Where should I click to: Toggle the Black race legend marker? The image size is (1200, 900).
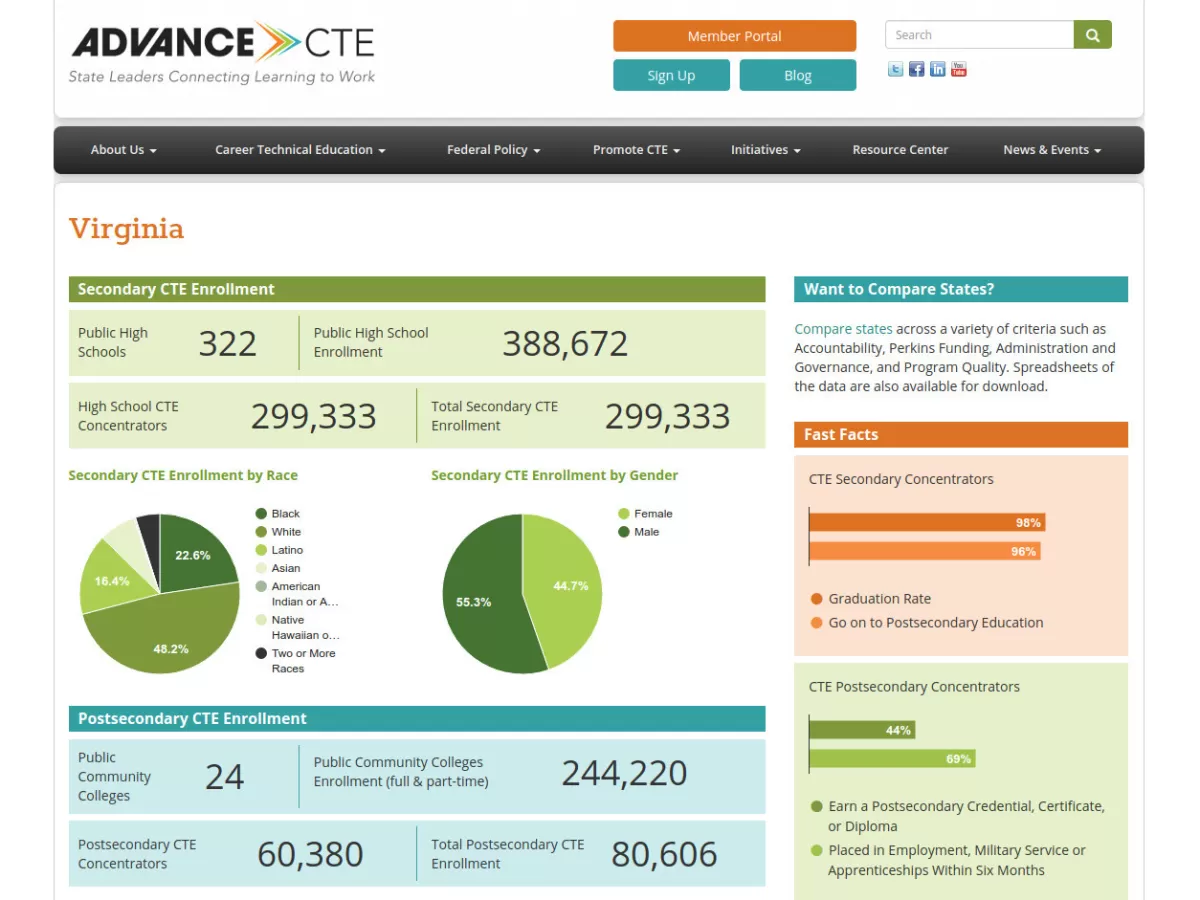(262, 514)
